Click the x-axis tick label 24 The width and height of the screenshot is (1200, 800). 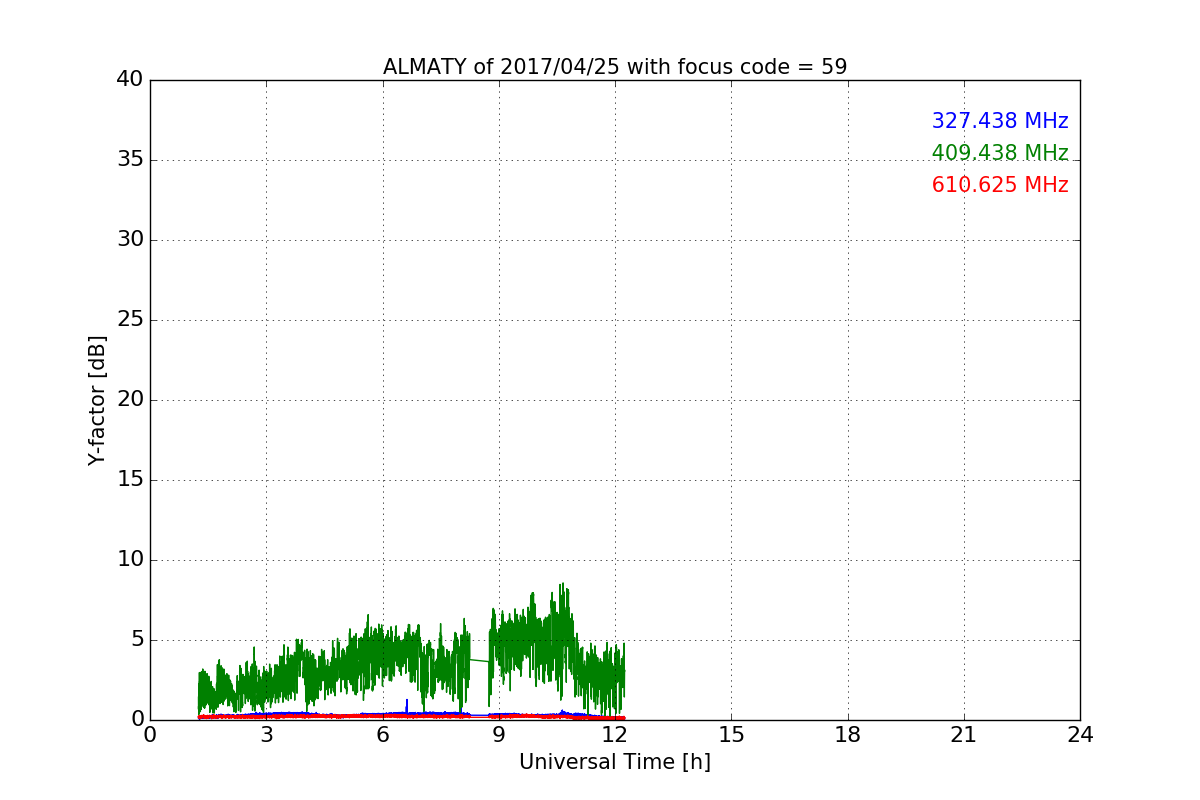(x=1080, y=735)
